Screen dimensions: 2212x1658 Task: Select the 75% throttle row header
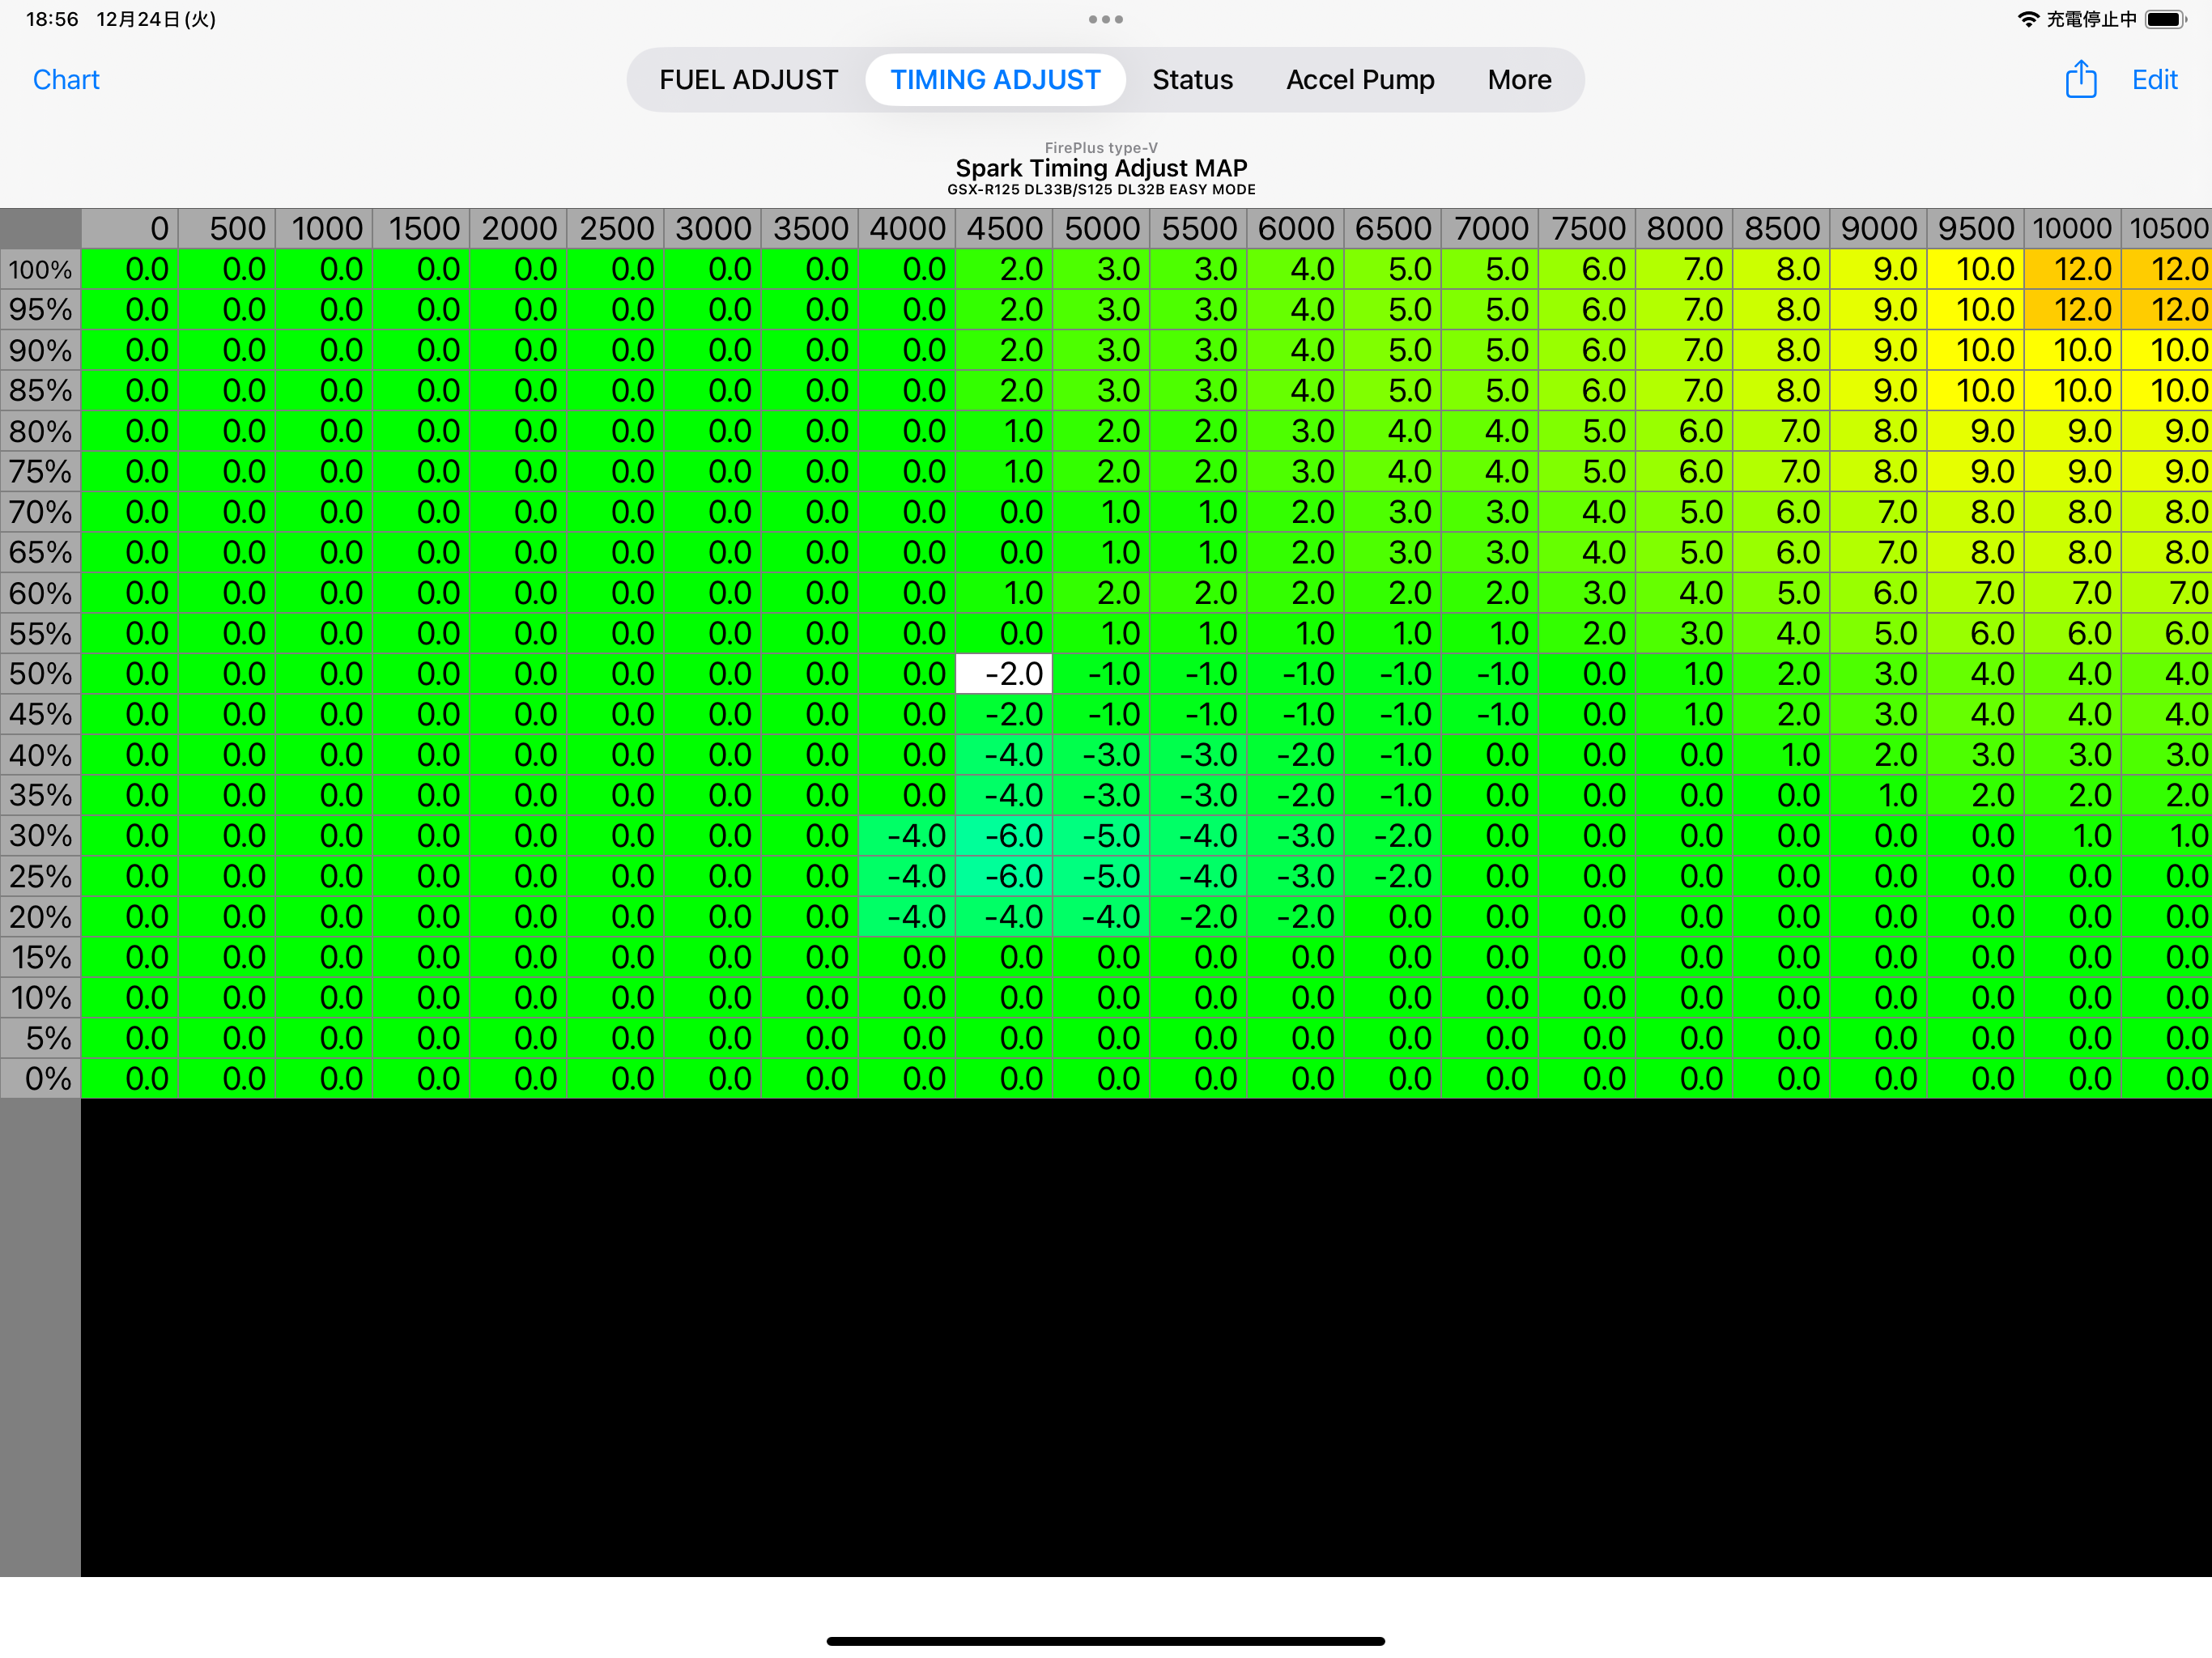pos(40,472)
